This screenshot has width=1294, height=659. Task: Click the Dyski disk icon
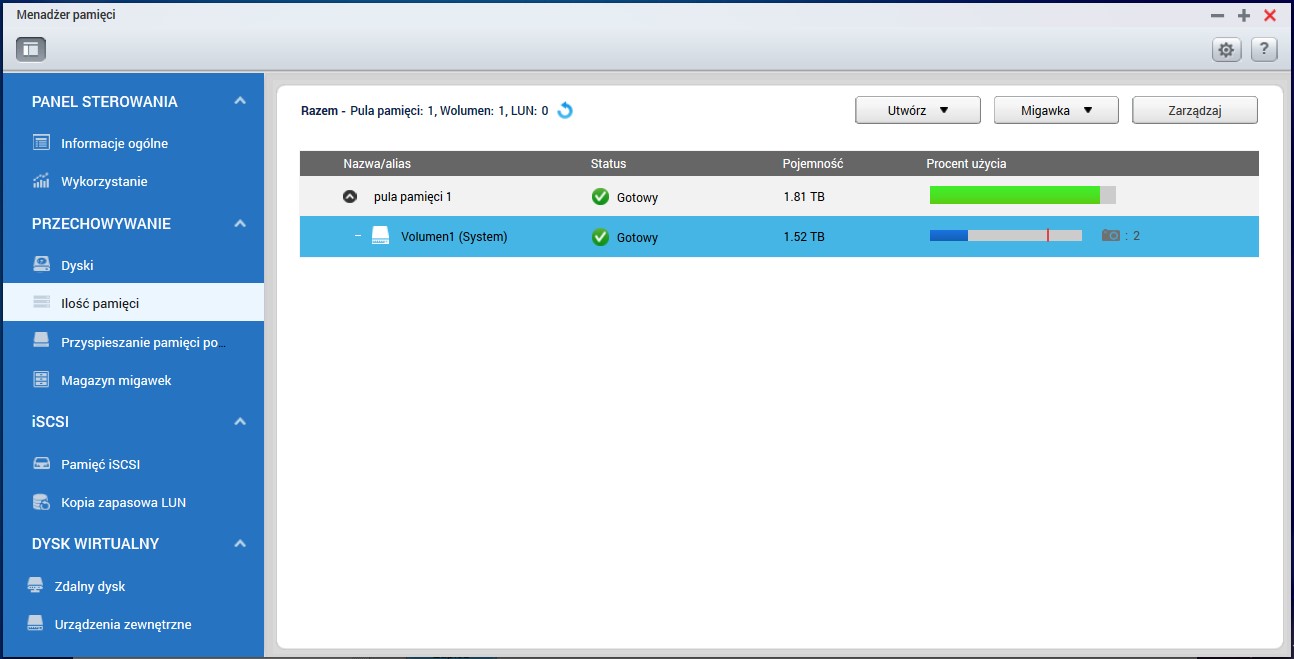tap(41, 265)
